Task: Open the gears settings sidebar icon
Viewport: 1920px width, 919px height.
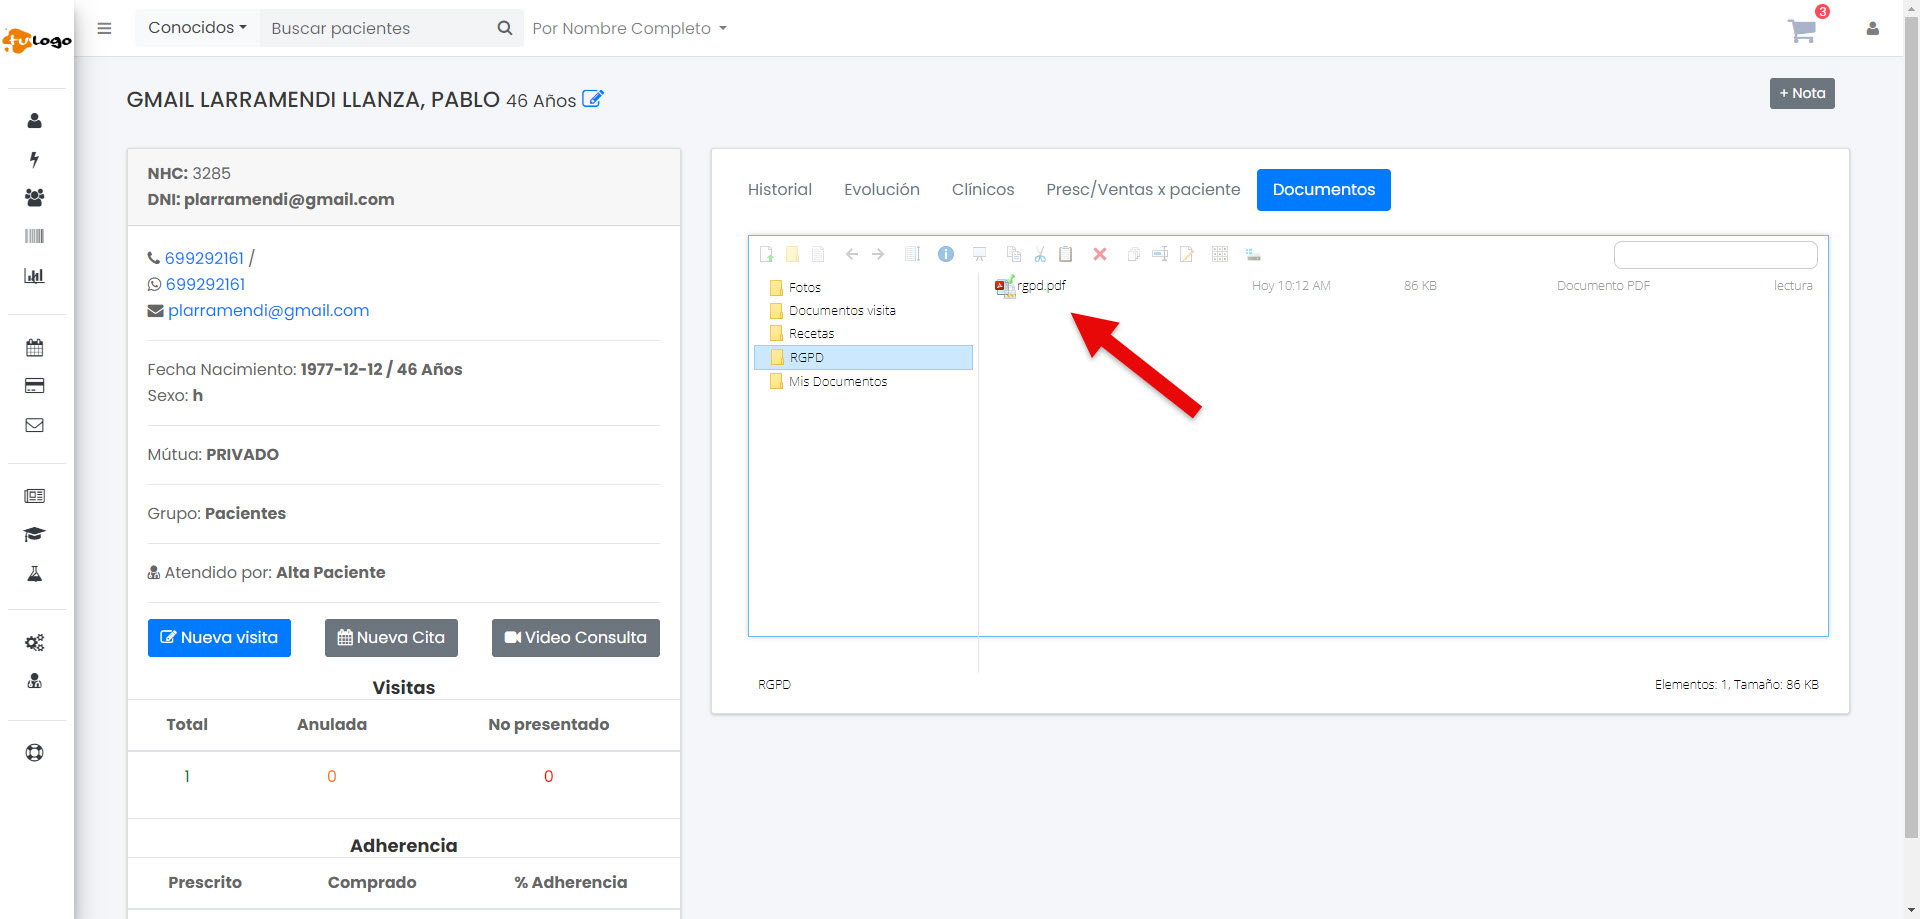Action: (x=34, y=643)
